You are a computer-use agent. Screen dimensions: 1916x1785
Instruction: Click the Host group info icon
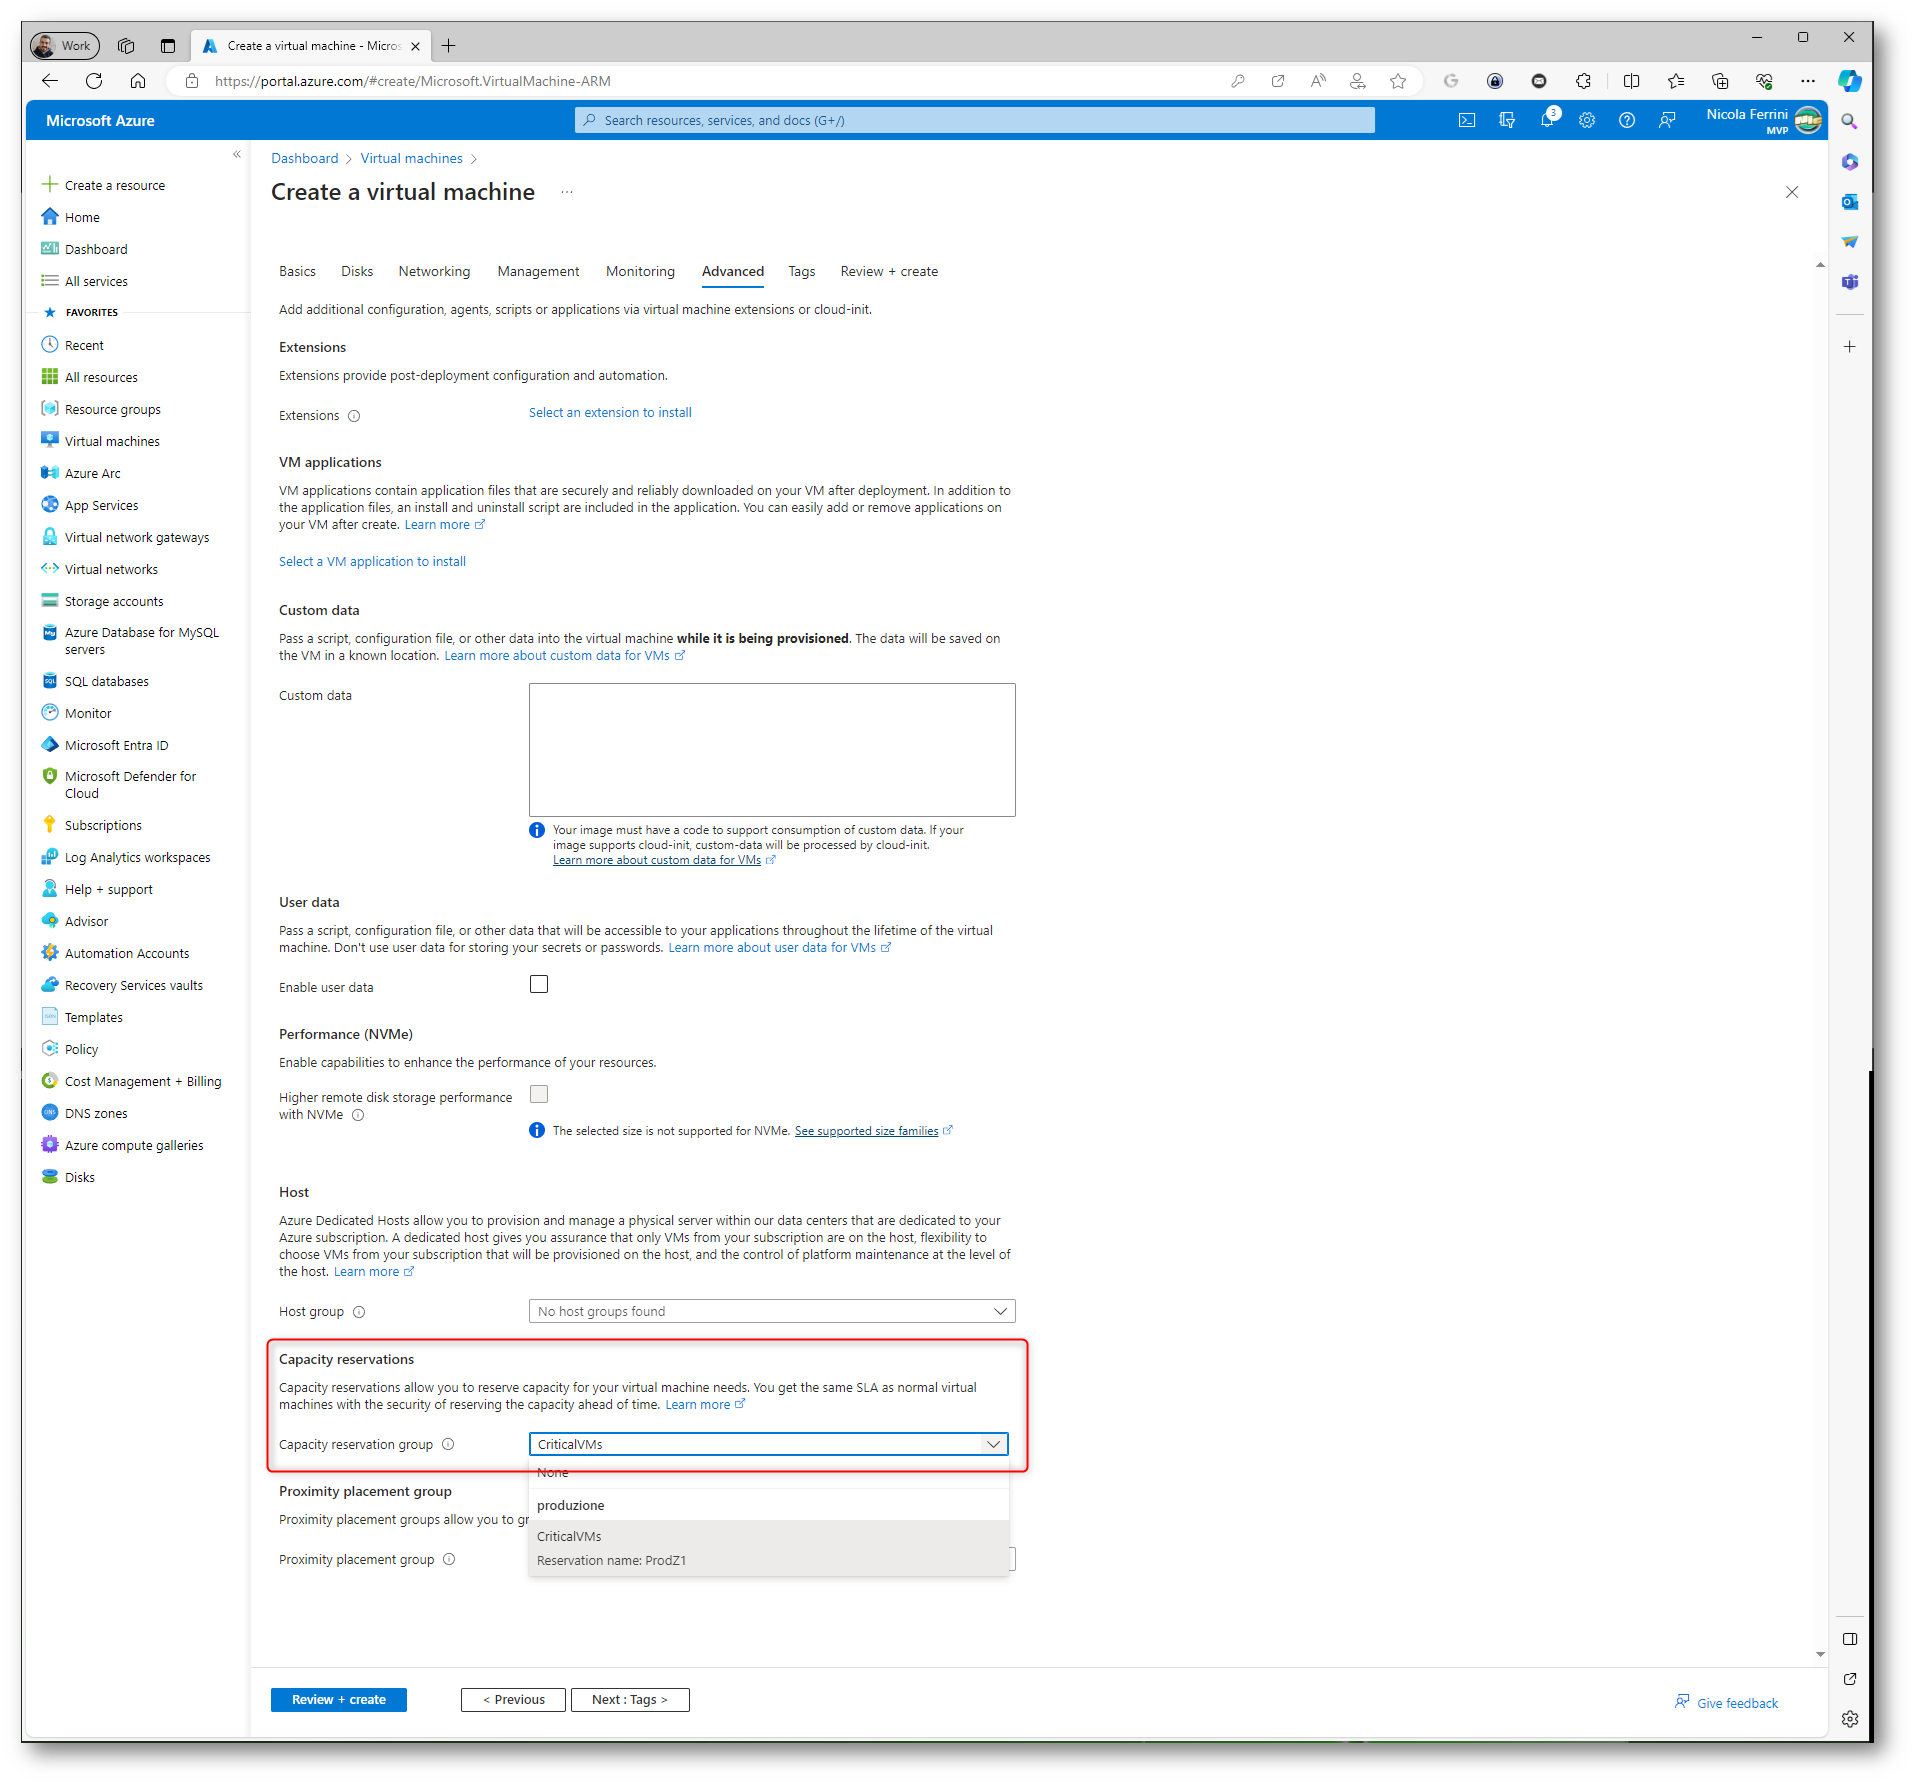pos(359,1312)
